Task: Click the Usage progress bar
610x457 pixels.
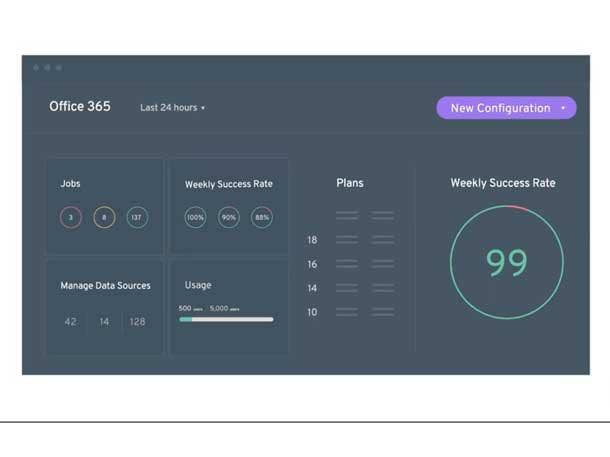Action: [226, 320]
